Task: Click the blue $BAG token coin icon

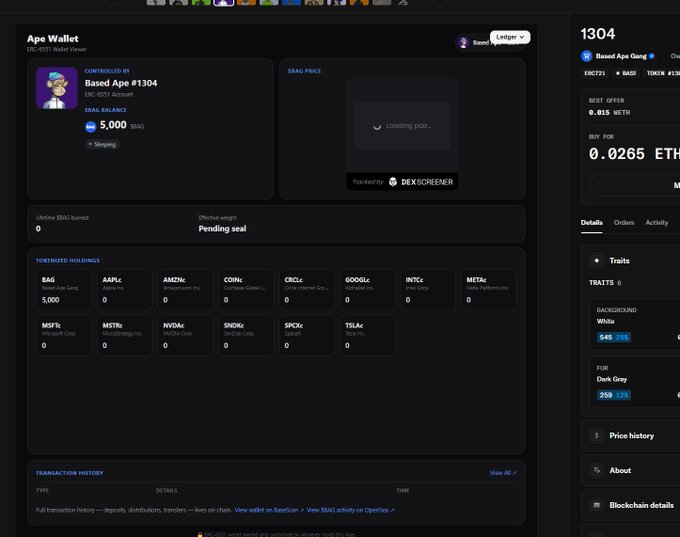Action: 91,127
